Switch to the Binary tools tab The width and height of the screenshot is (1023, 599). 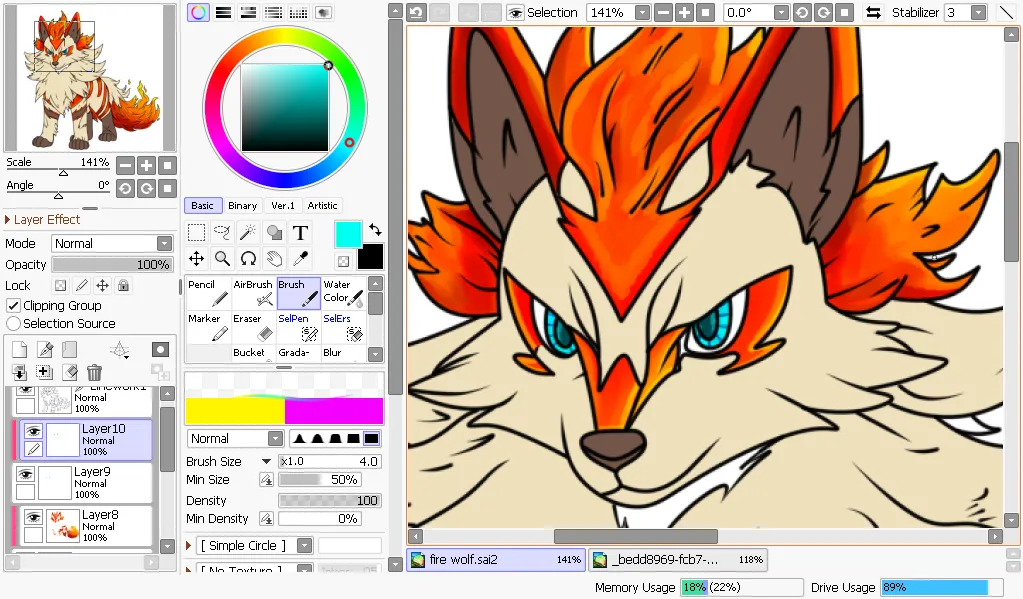click(243, 206)
